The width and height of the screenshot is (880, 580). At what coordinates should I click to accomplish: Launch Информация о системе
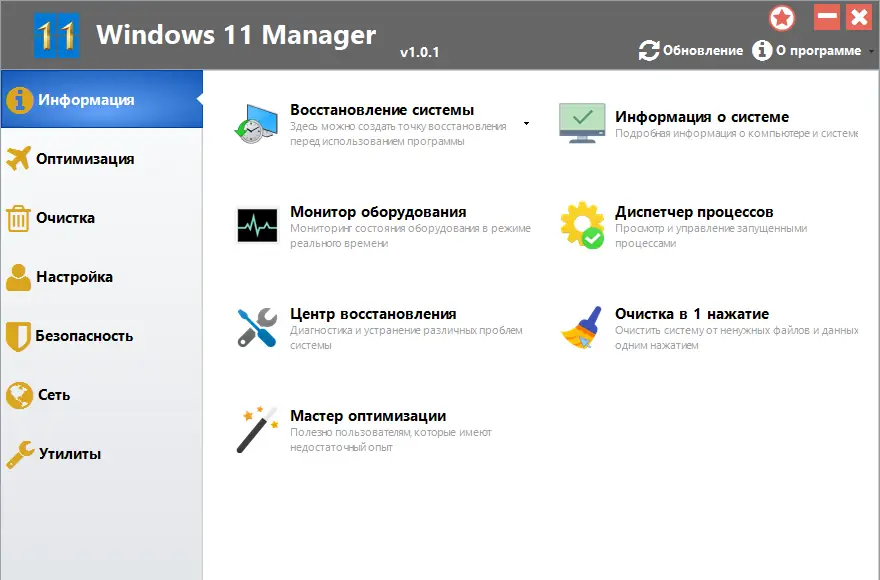pos(702,117)
